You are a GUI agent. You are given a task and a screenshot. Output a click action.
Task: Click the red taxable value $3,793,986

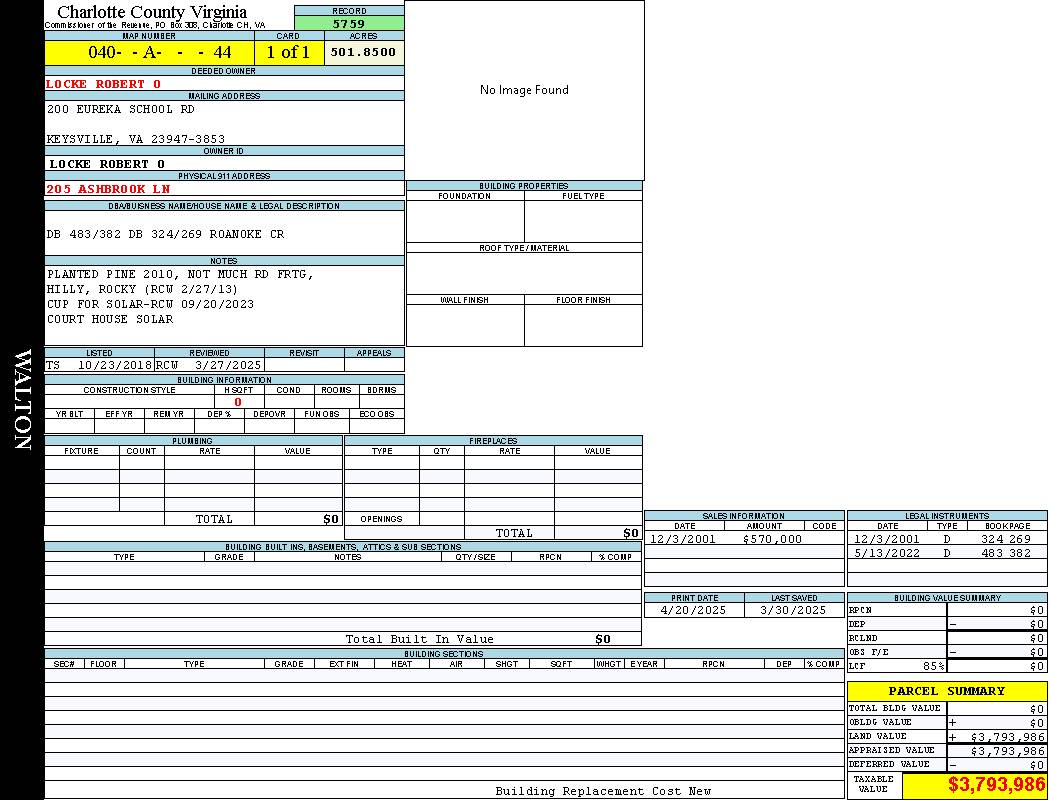pos(996,785)
